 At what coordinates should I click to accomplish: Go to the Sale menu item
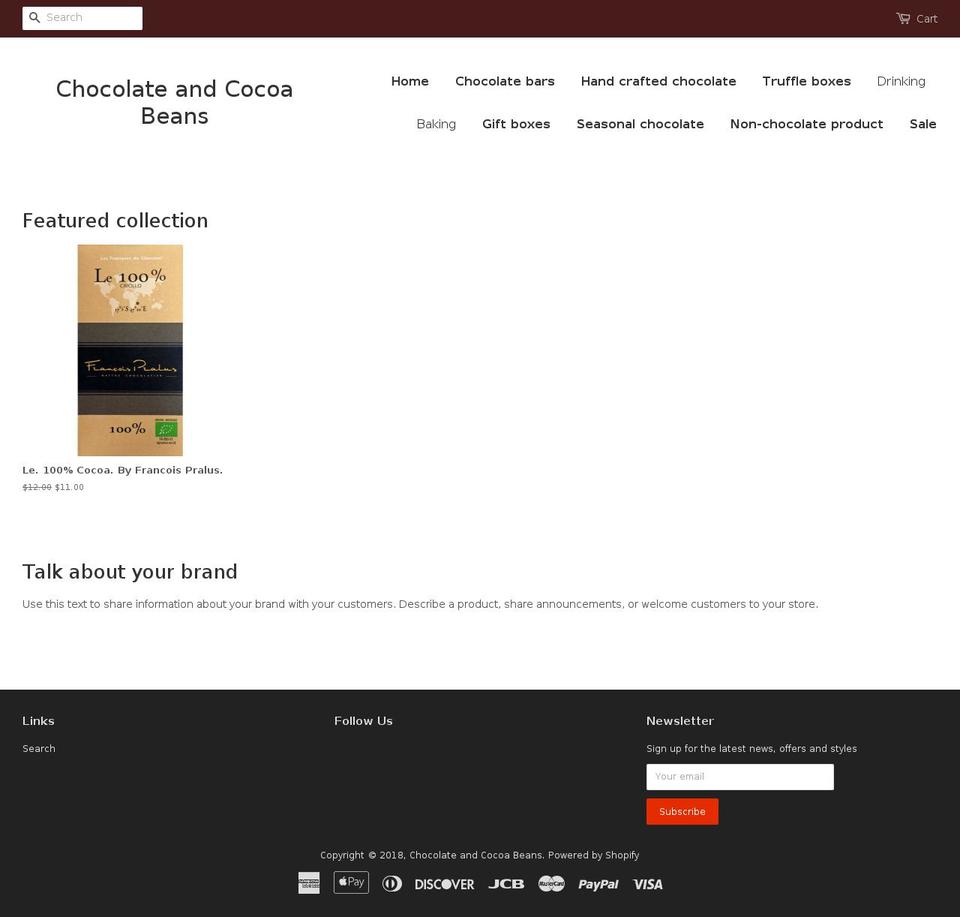923,124
